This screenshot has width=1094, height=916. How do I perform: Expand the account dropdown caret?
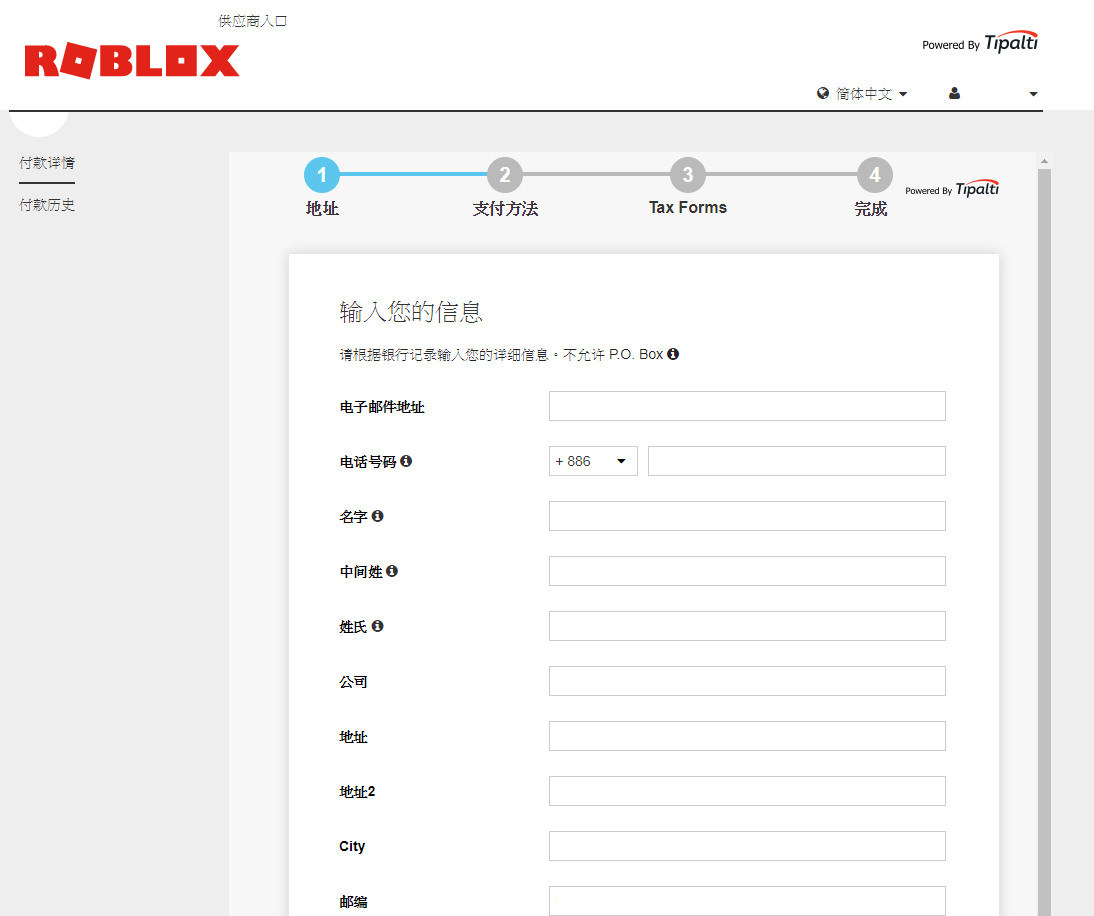[1033, 93]
